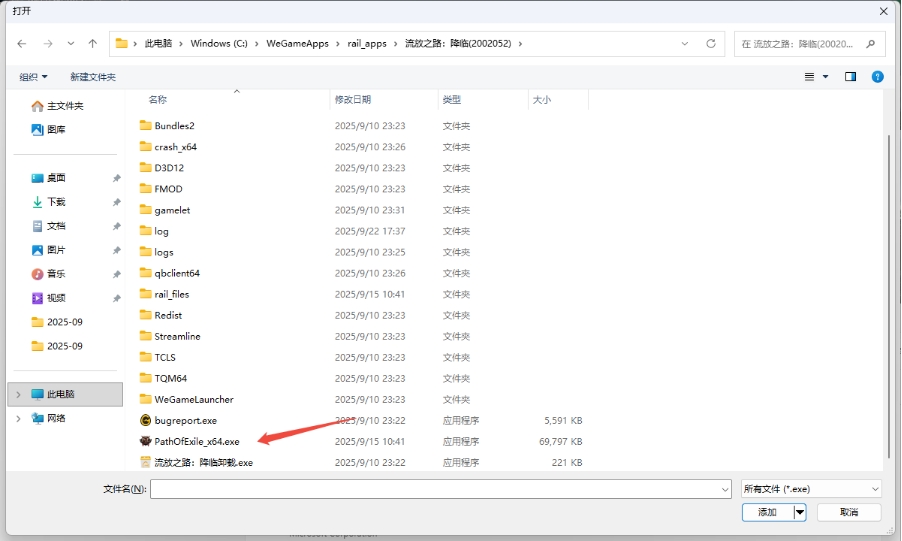Sort by the 修改日期 column header
The image size is (902, 541).
353,100
